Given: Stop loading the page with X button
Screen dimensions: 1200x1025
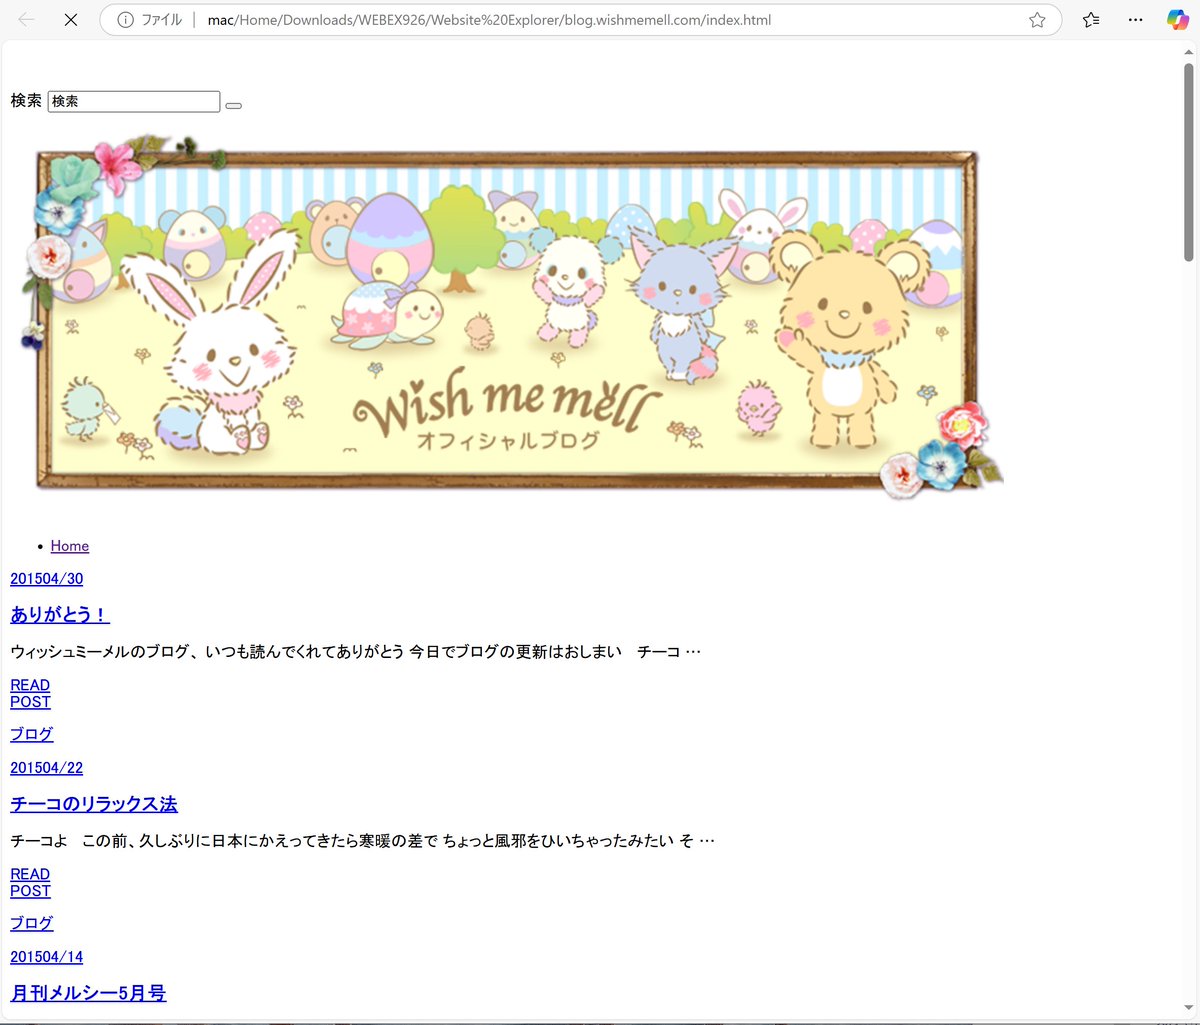Looking at the screenshot, I should click(71, 20).
